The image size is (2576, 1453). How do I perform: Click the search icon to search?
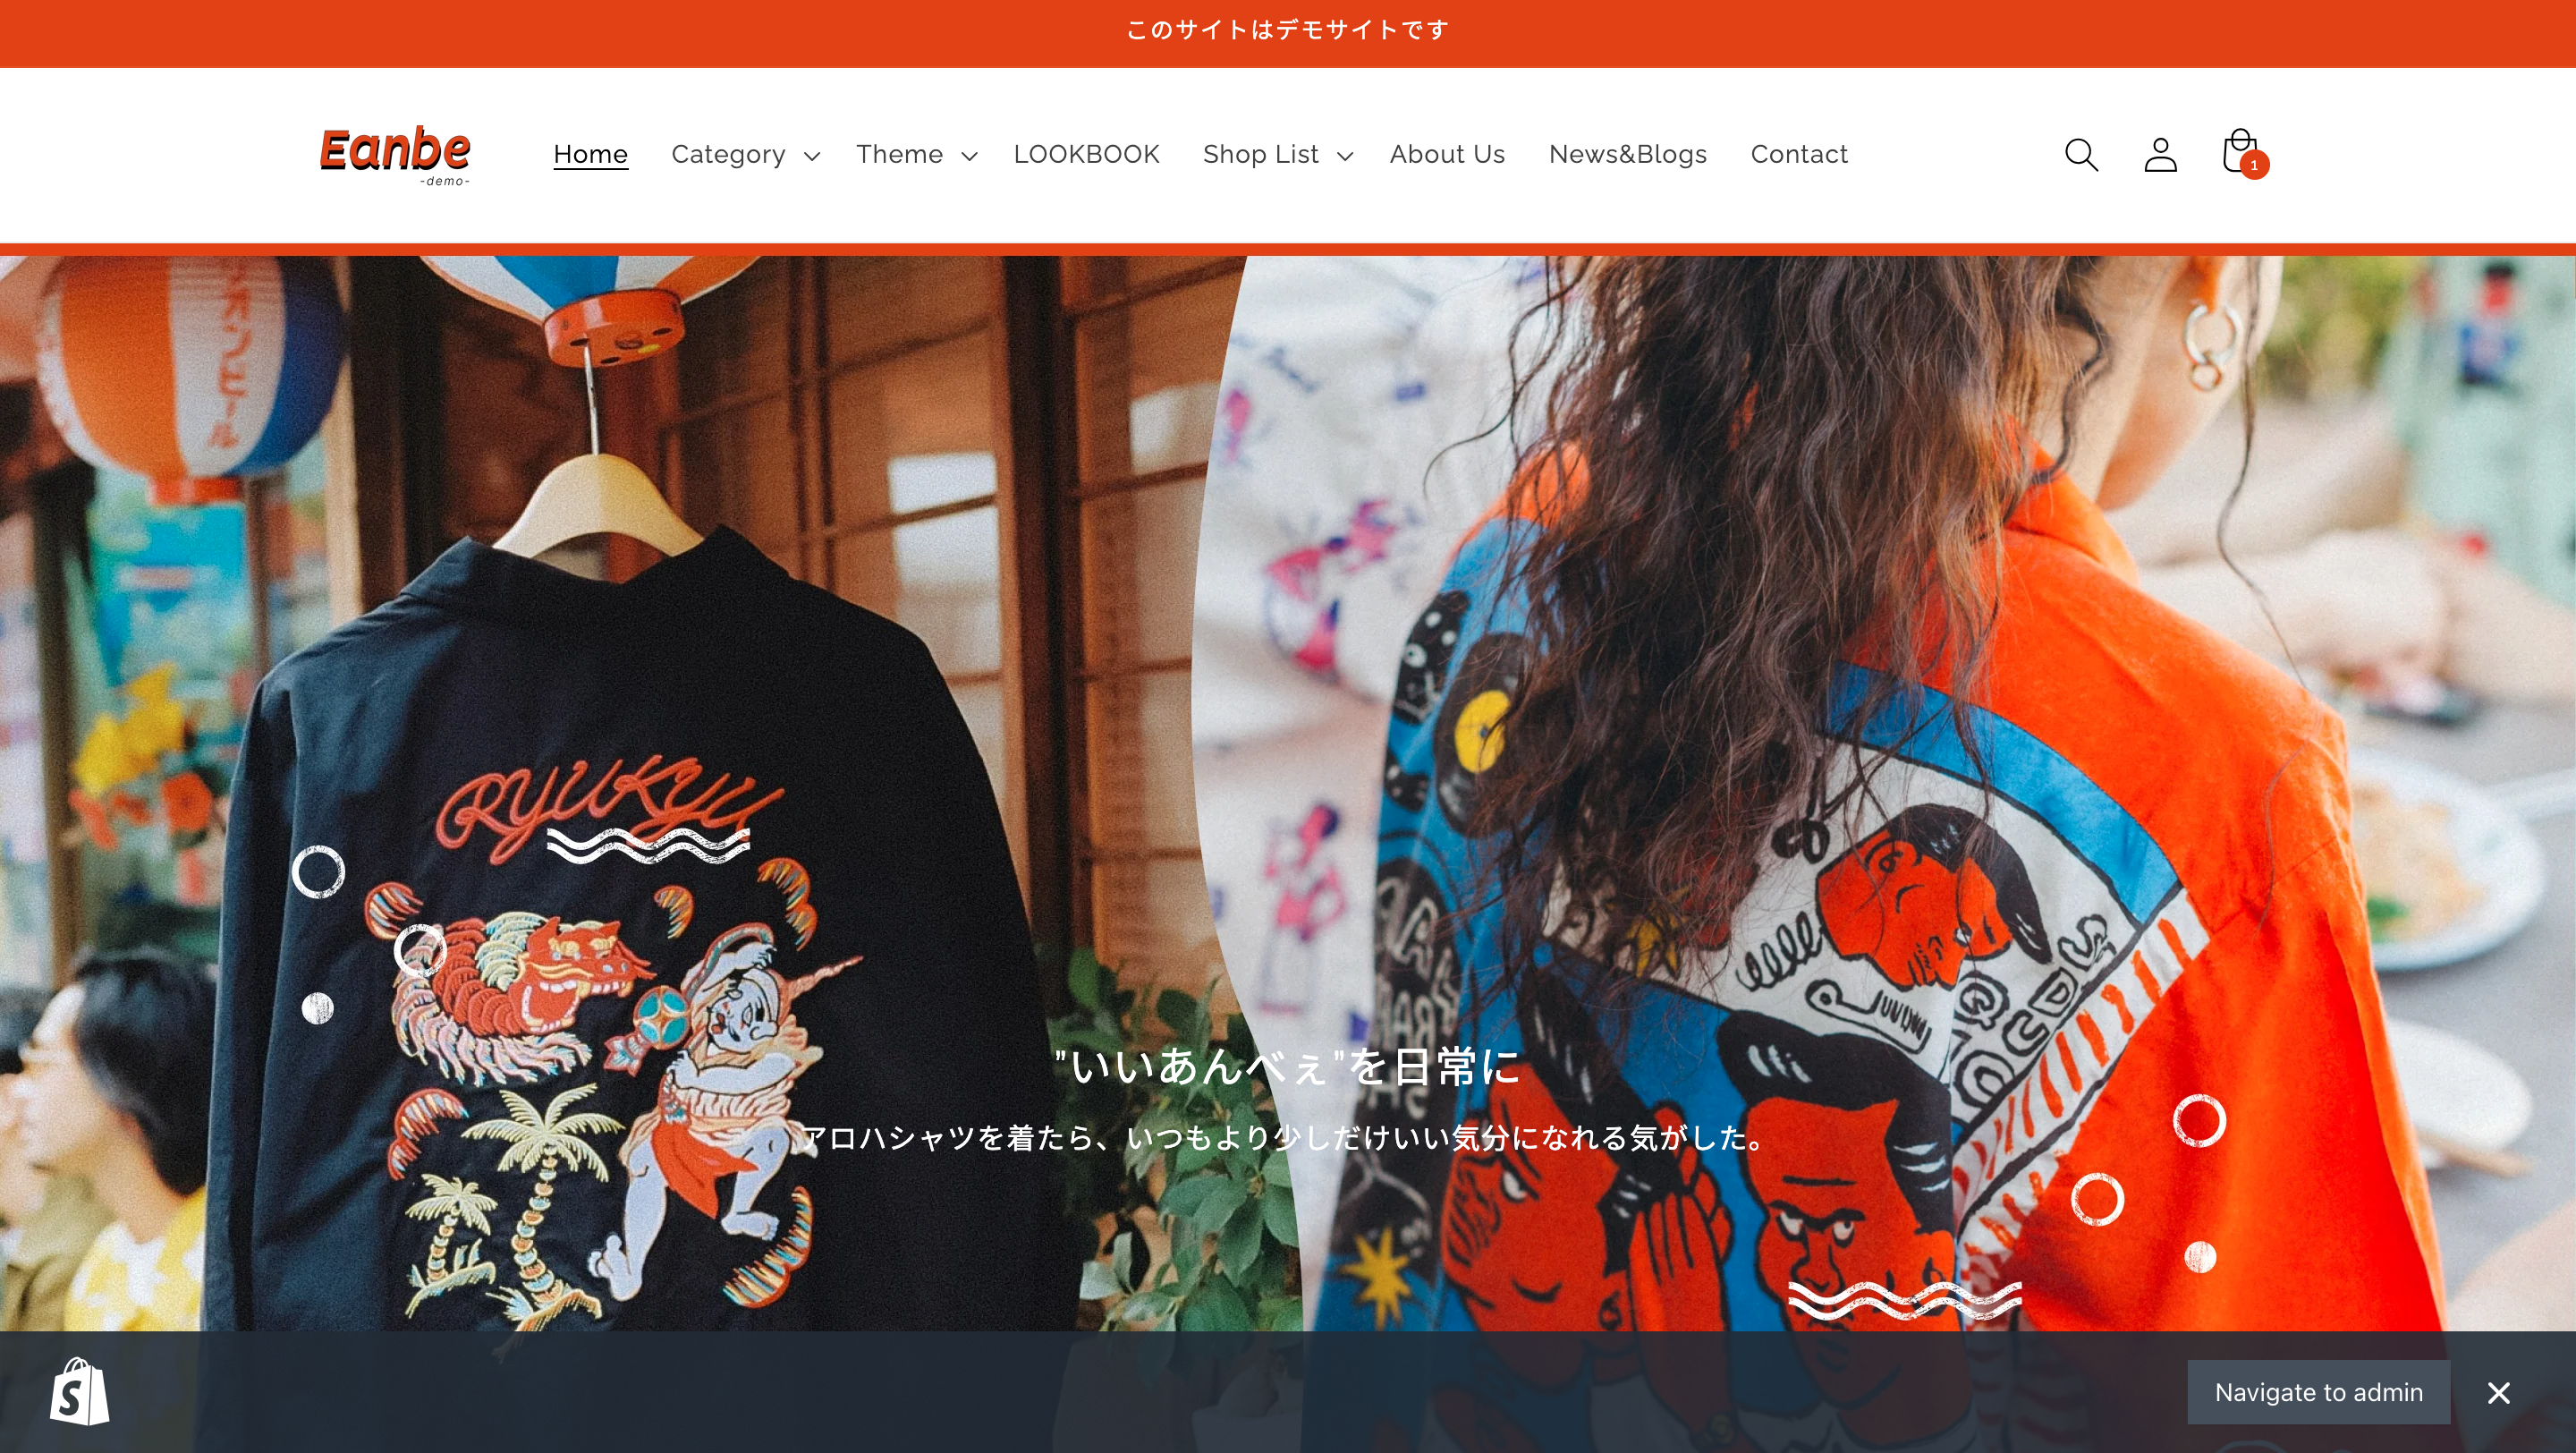tap(2082, 154)
